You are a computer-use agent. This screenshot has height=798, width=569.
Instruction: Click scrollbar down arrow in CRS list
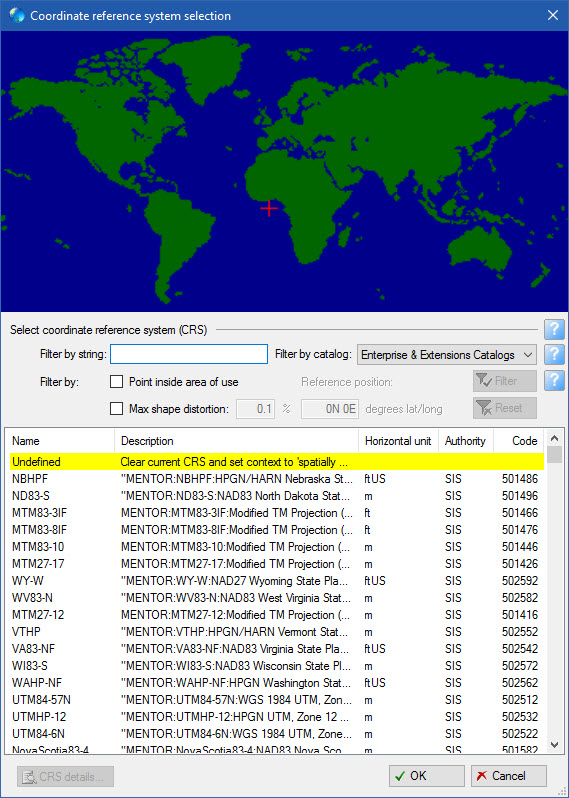pos(555,745)
